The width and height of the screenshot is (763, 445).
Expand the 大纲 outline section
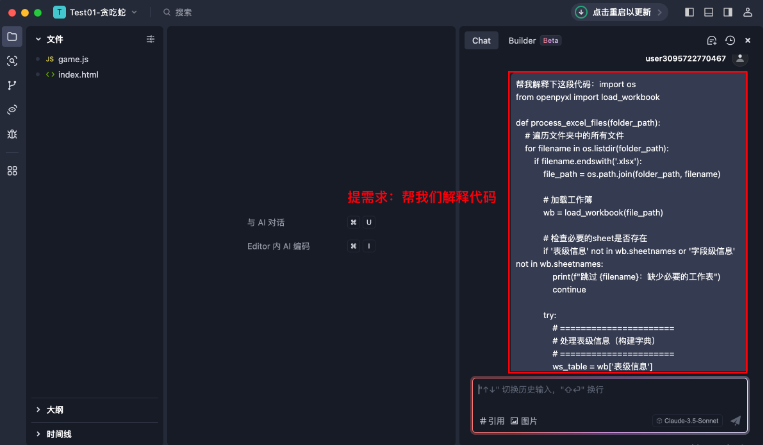(x=38, y=410)
